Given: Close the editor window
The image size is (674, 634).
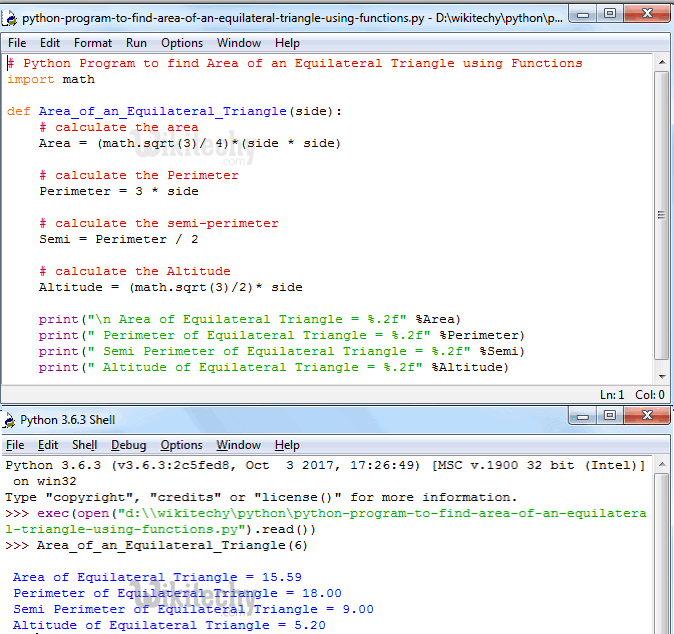Looking at the screenshot, I should tap(646, 14).
